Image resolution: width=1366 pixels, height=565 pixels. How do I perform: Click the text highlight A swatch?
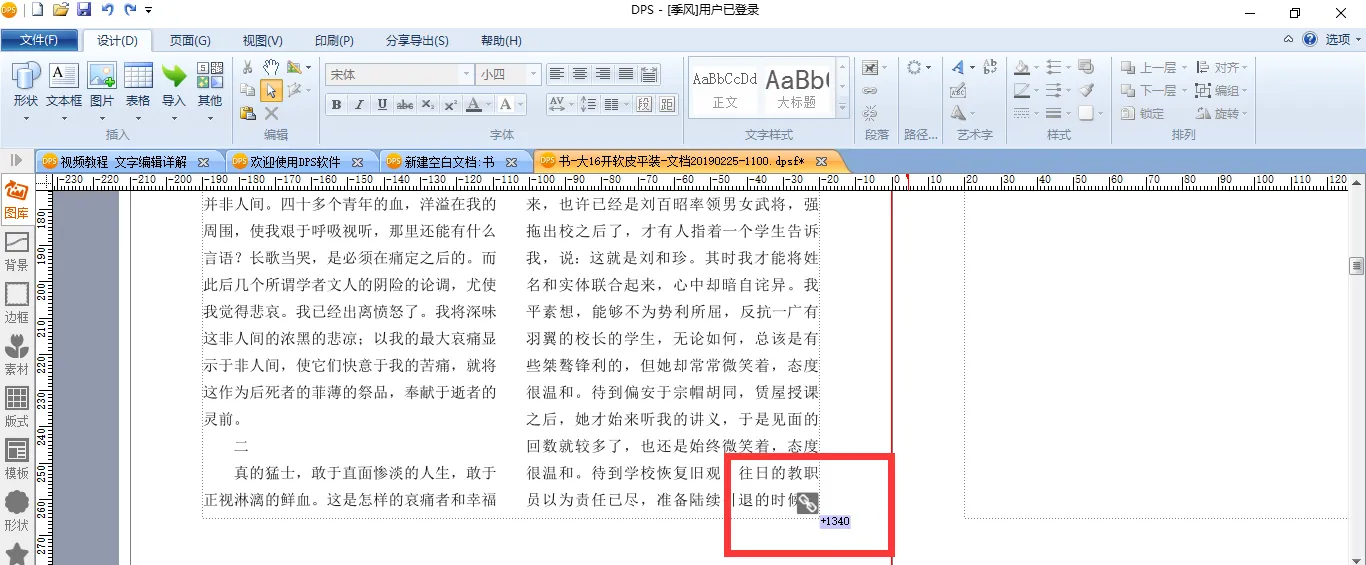click(x=506, y=104)
